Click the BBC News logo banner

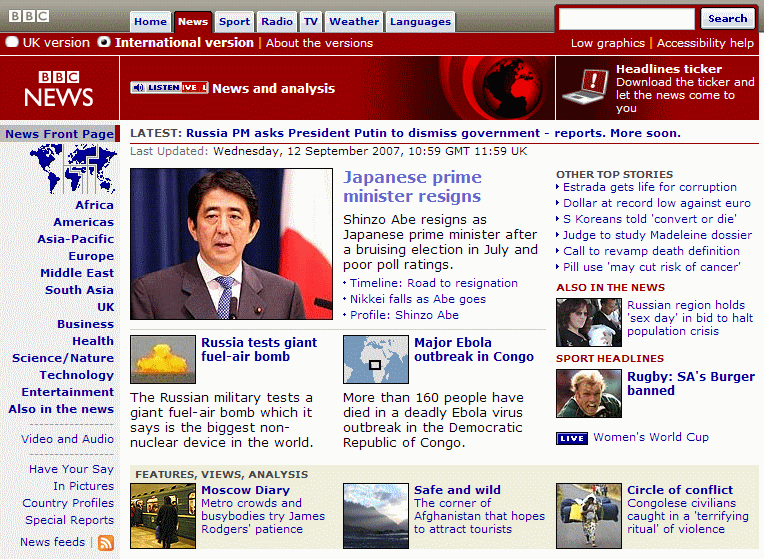59,88
